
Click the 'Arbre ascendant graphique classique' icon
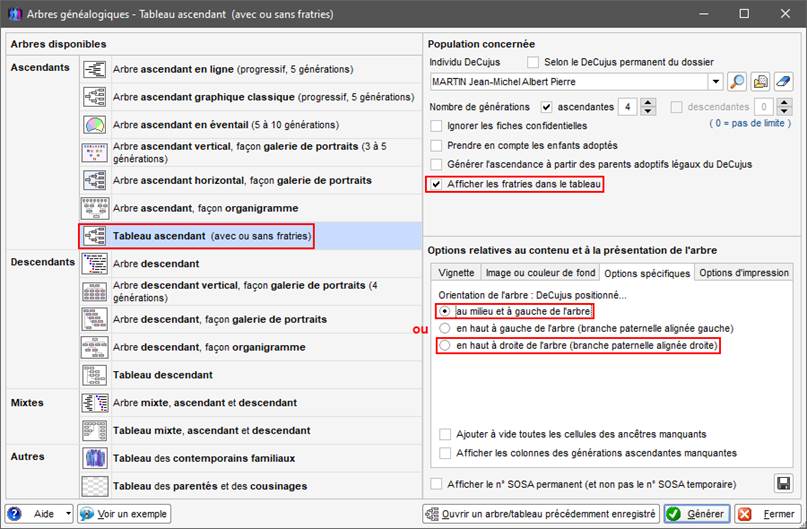point(95,97)
